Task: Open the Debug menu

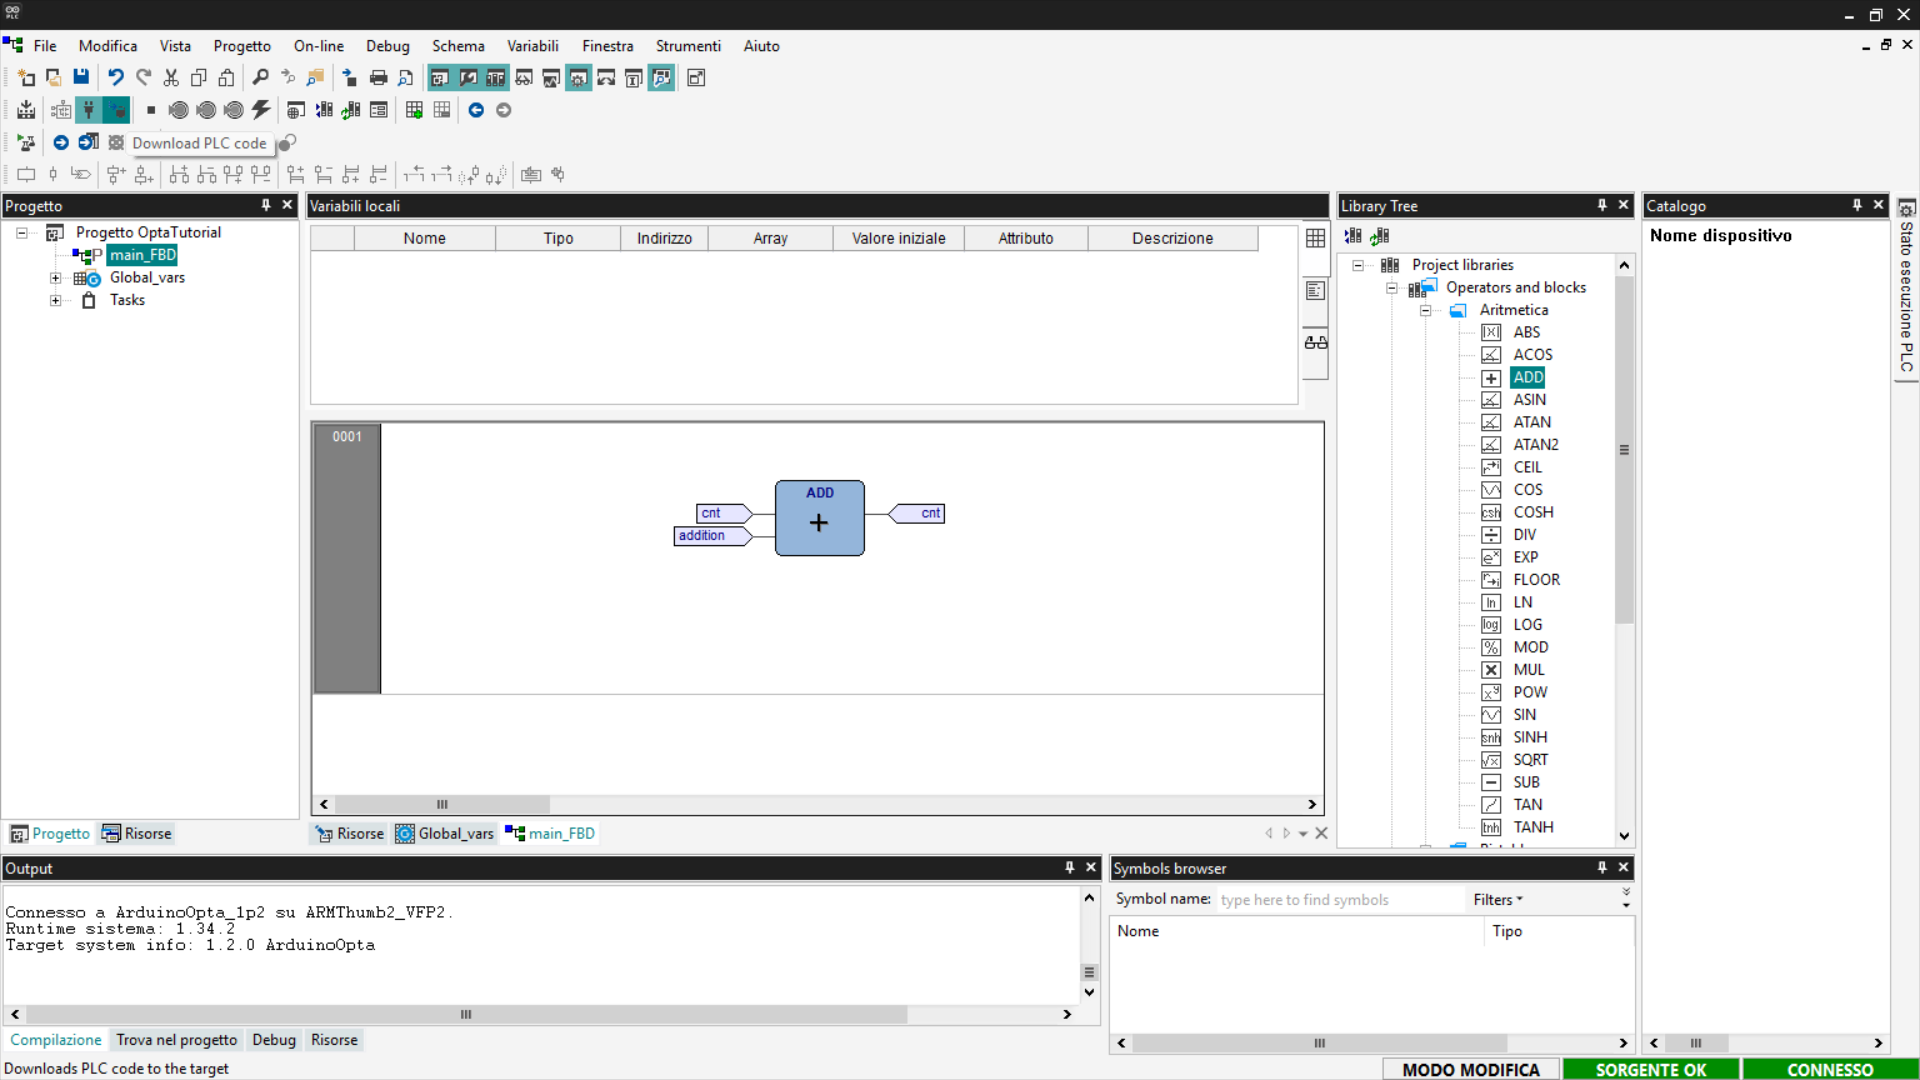Action: point(387,46)
